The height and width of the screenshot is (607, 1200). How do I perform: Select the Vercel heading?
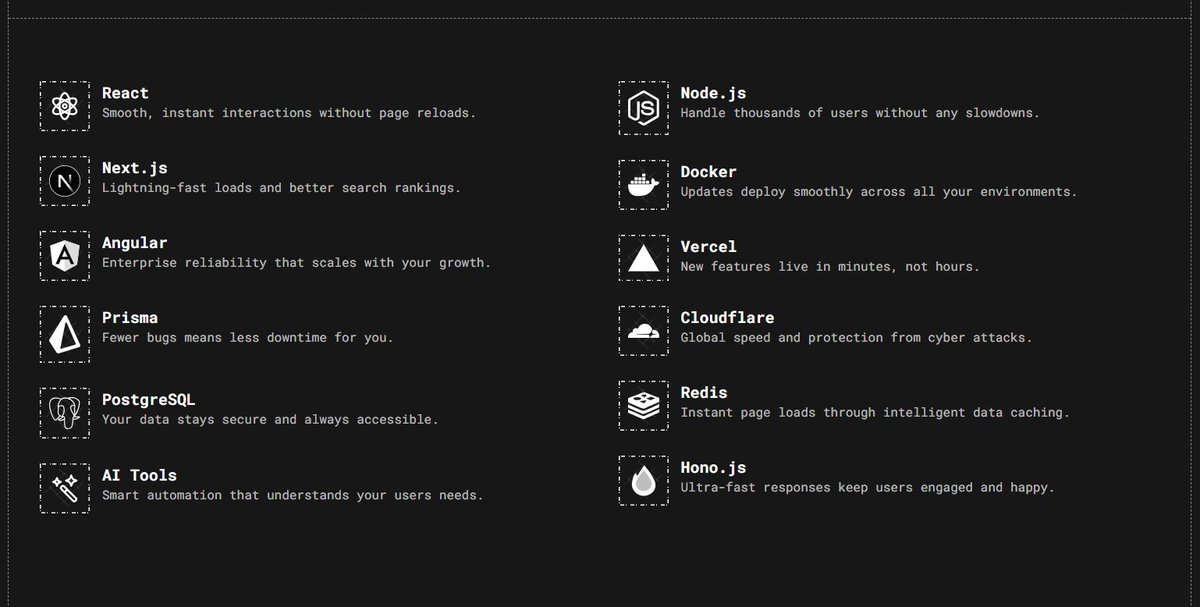(x=708, y=247)
